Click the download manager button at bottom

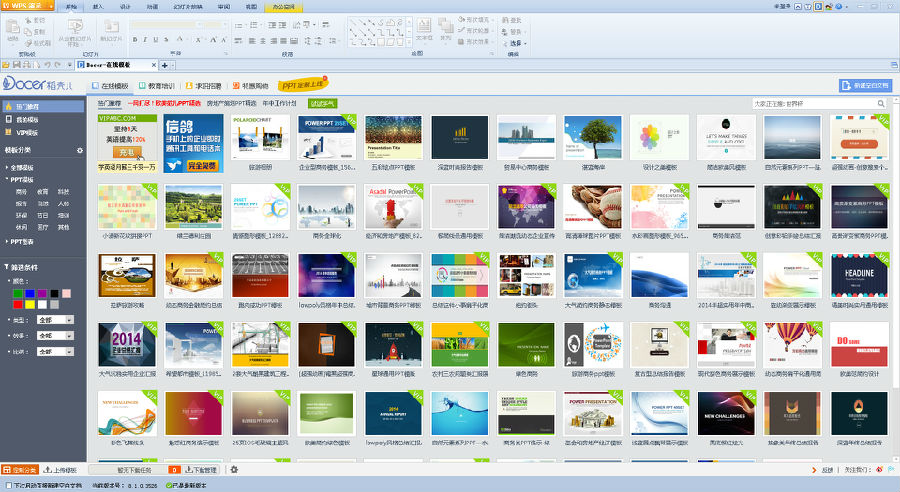point(201,470)
